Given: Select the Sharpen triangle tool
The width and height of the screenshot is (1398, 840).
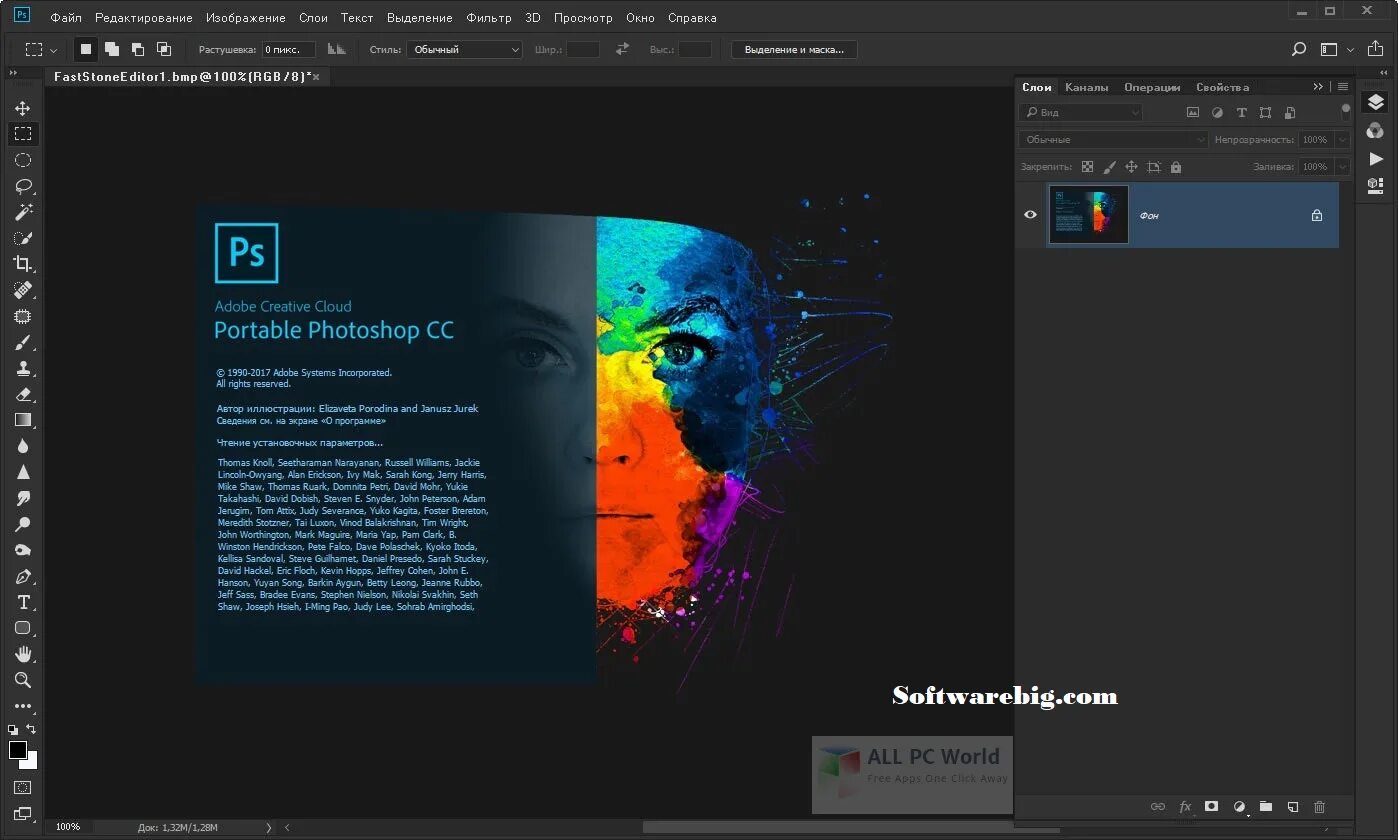Looking at the screenshot, I should [x=22, y=472].
